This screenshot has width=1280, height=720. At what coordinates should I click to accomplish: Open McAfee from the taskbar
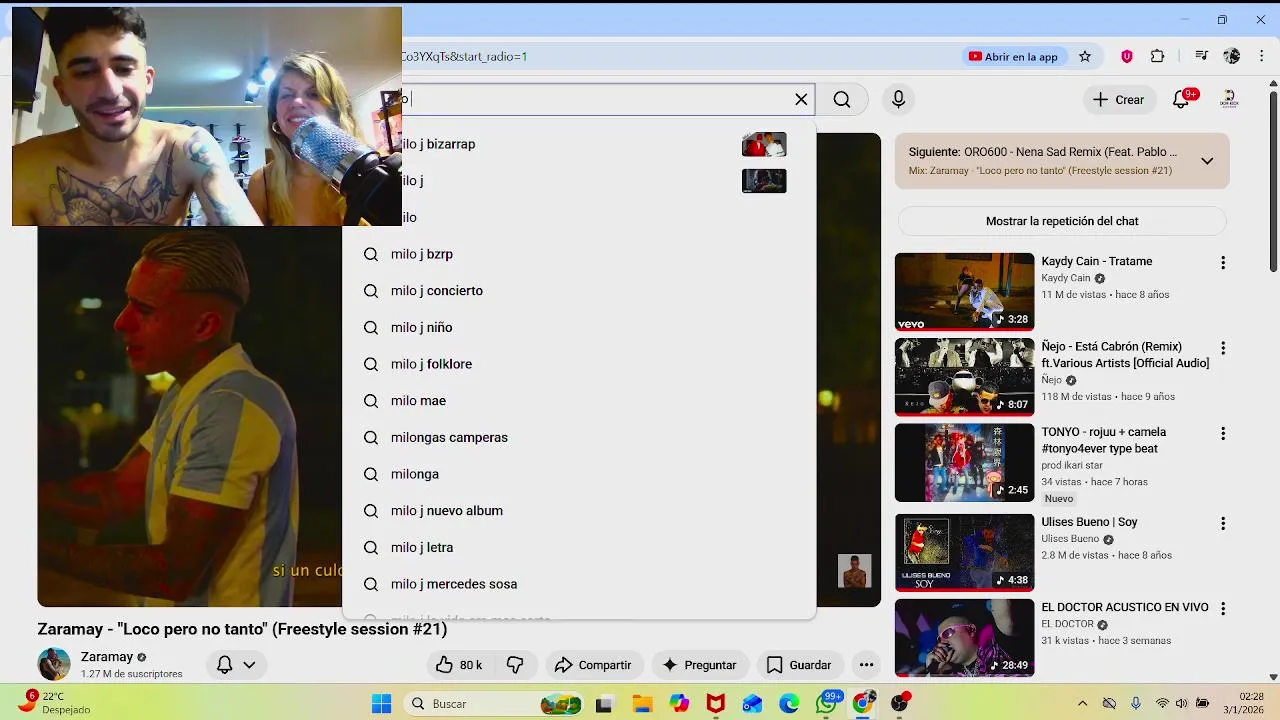pyautogui.click(x=715, y=704)
